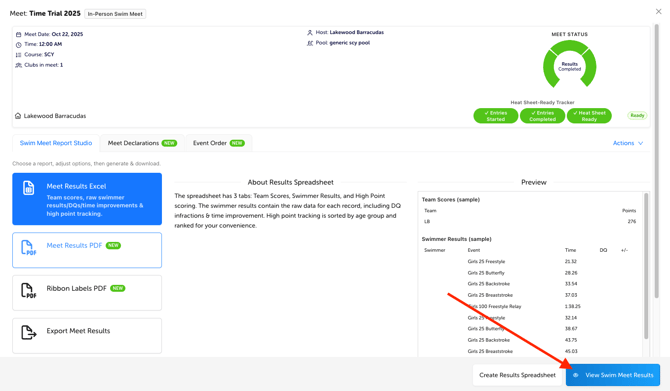The height and width of the screenshot is (391, 670).
Task: Click the NEW badge on Meet Declarations
Action: click(x=169, y=143)
